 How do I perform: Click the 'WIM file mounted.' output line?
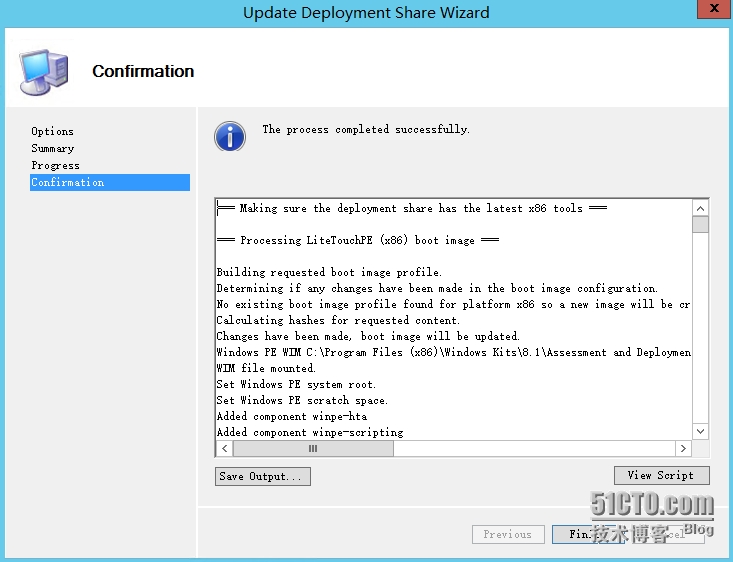pyautogui.click(x=266, y=368)
